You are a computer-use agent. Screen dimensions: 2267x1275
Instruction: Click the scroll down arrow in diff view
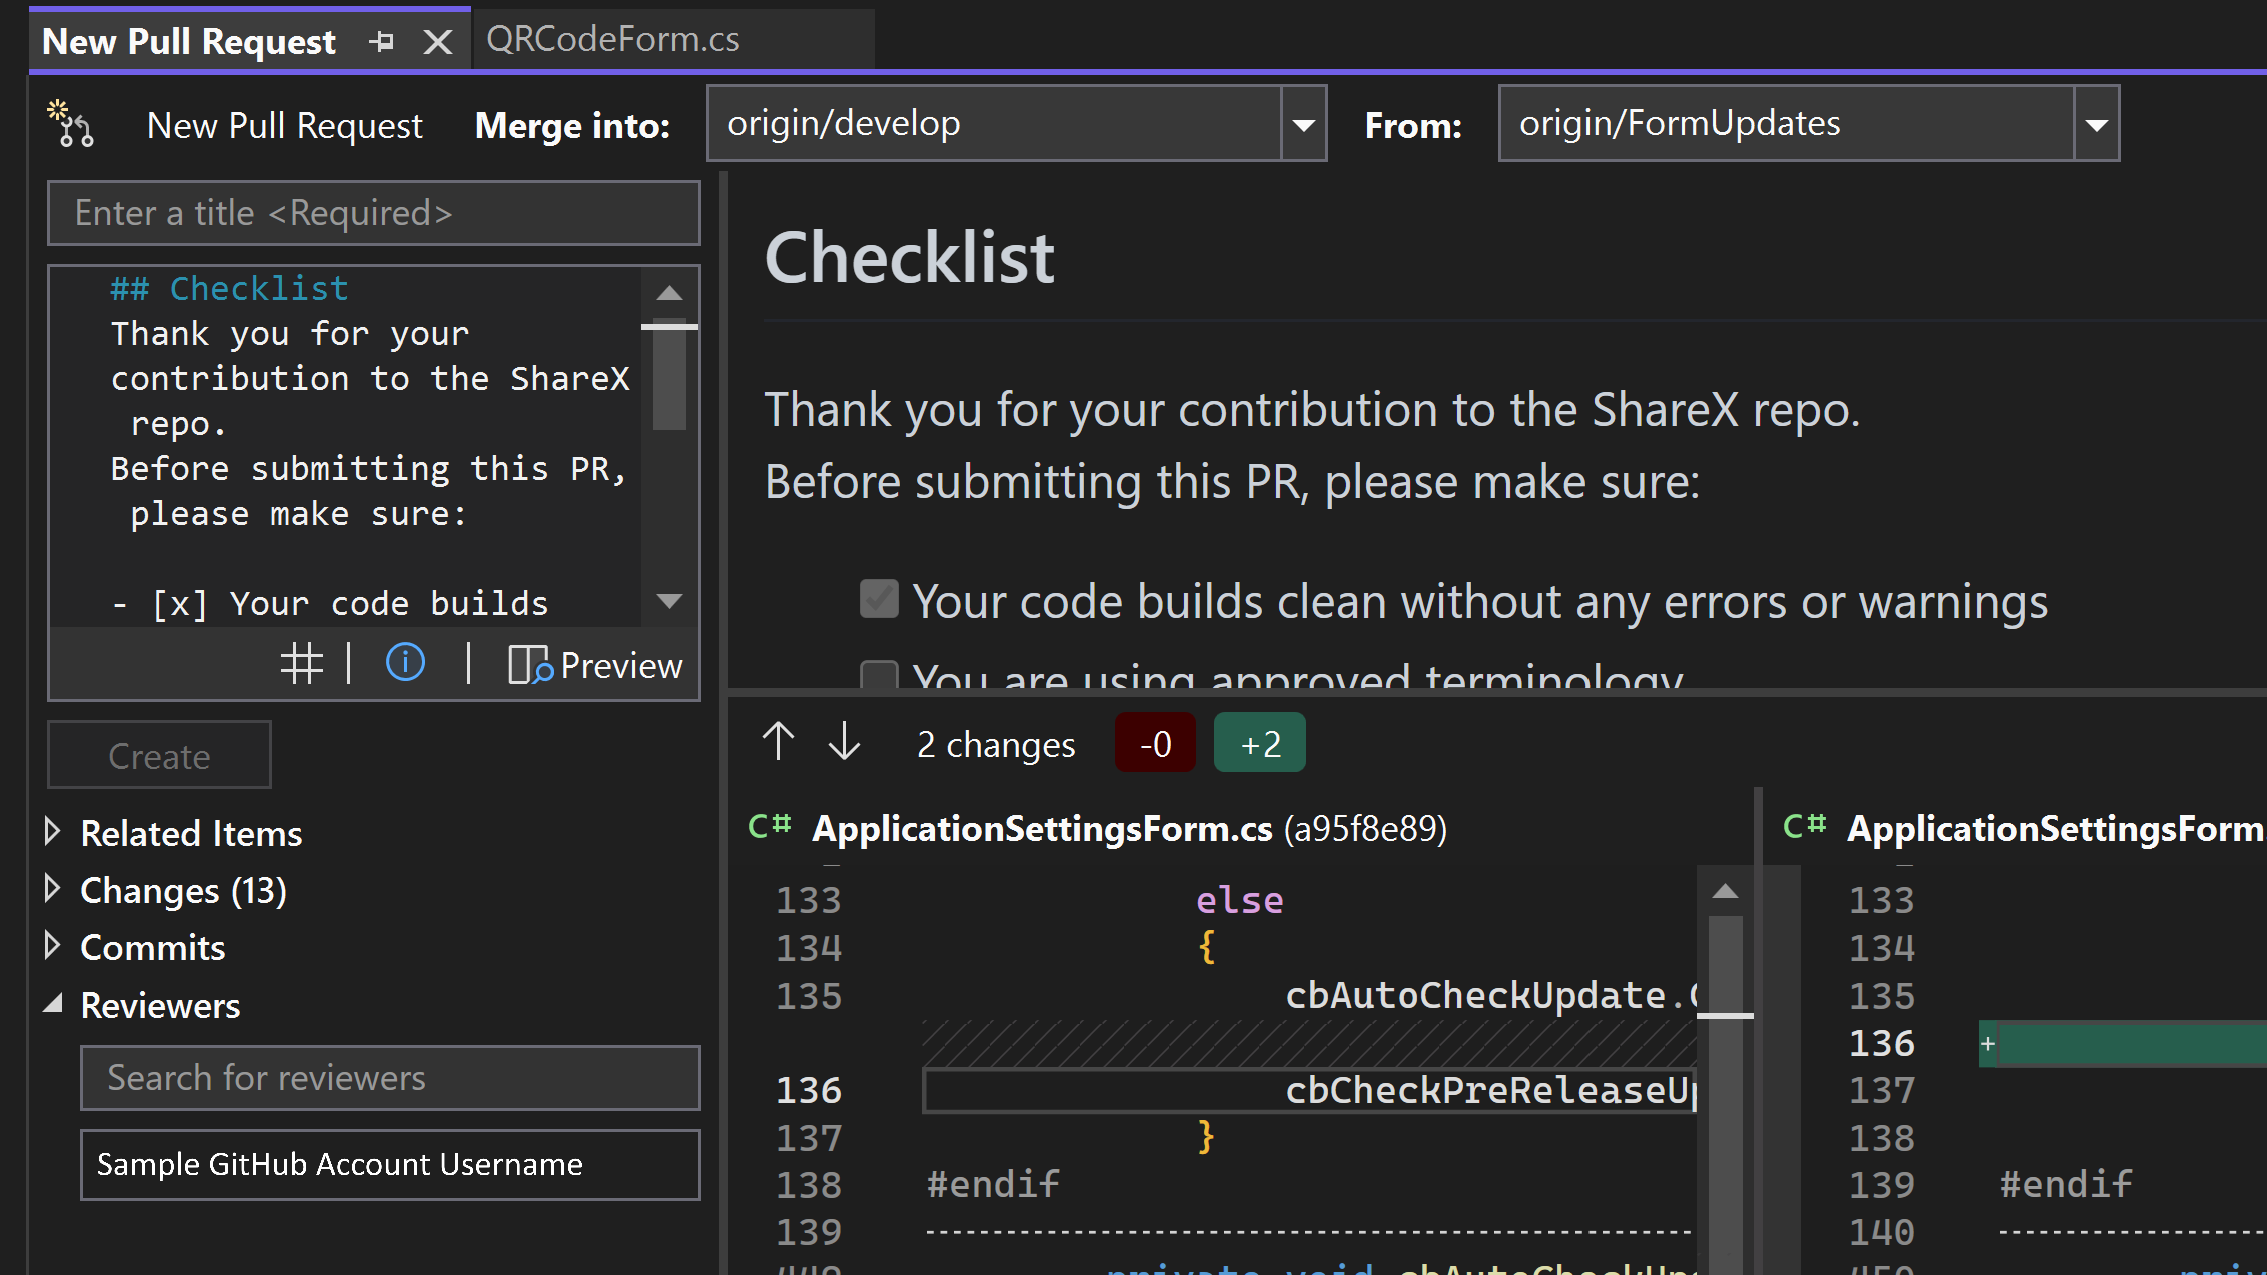844,743
